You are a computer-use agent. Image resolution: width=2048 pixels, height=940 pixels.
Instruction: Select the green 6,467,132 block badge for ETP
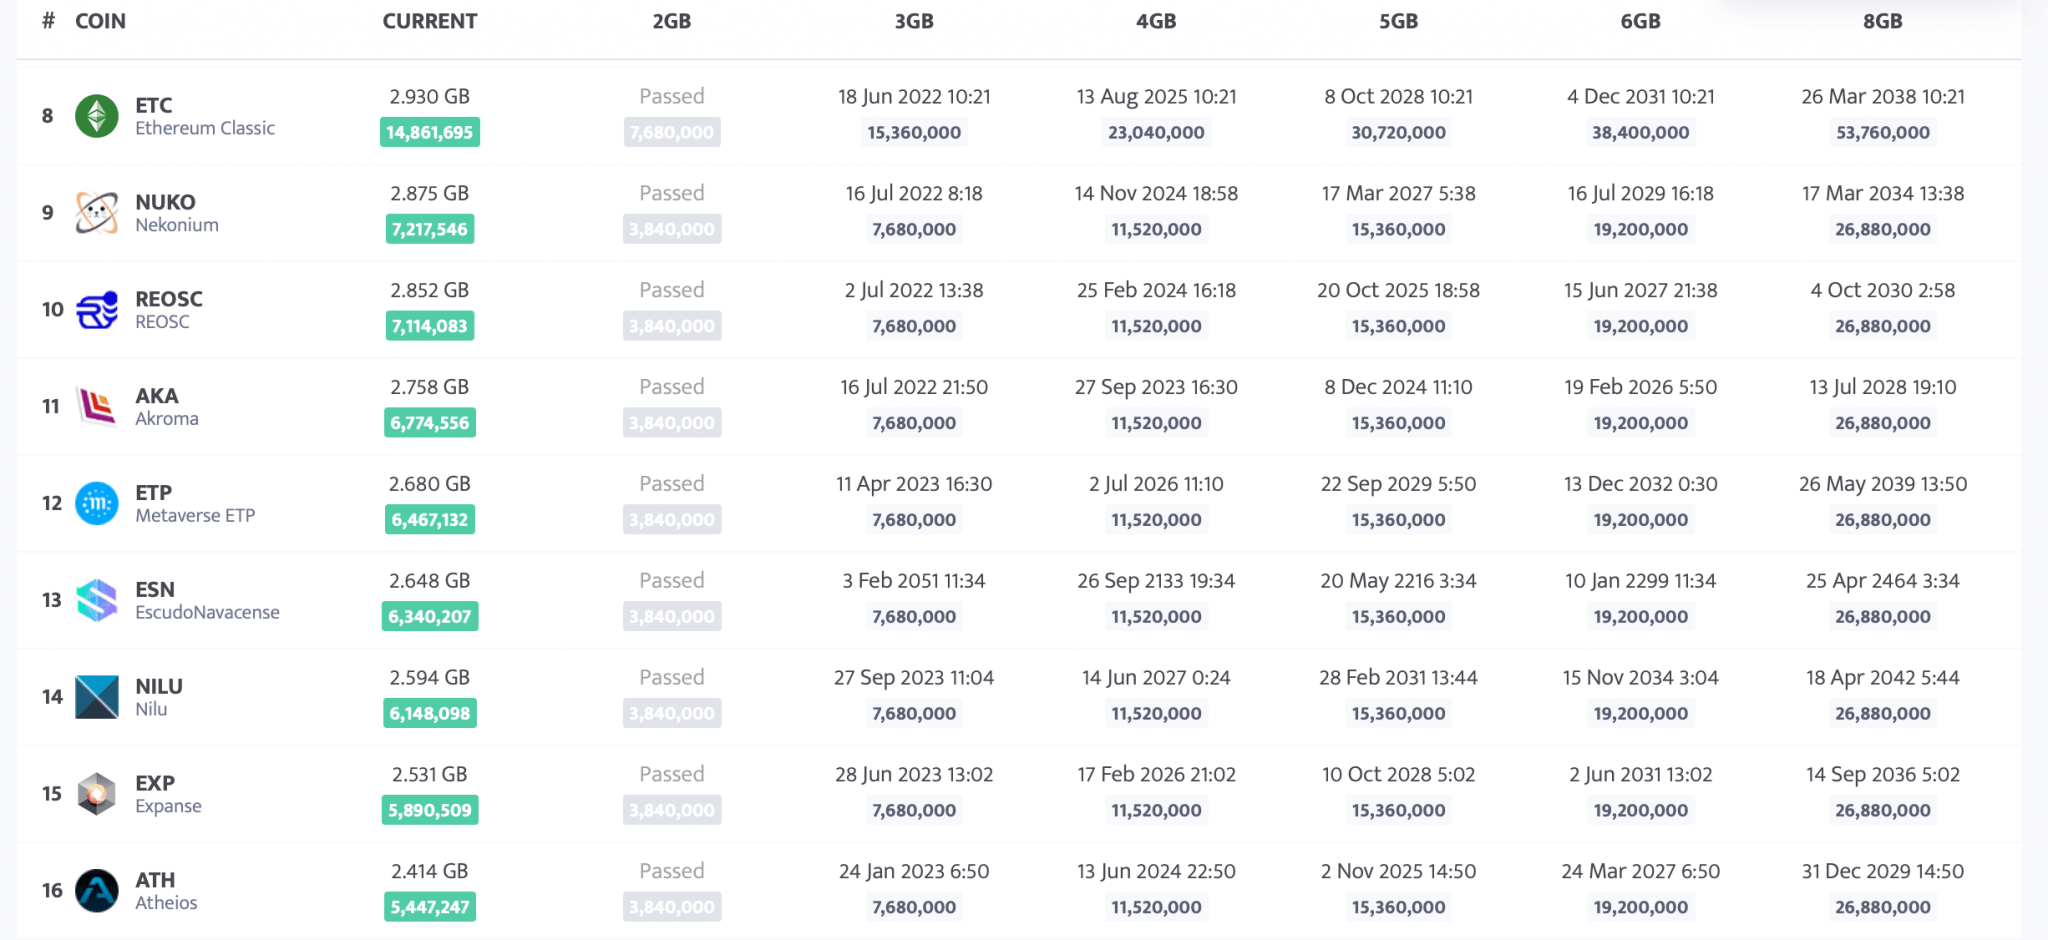[429, 519]
